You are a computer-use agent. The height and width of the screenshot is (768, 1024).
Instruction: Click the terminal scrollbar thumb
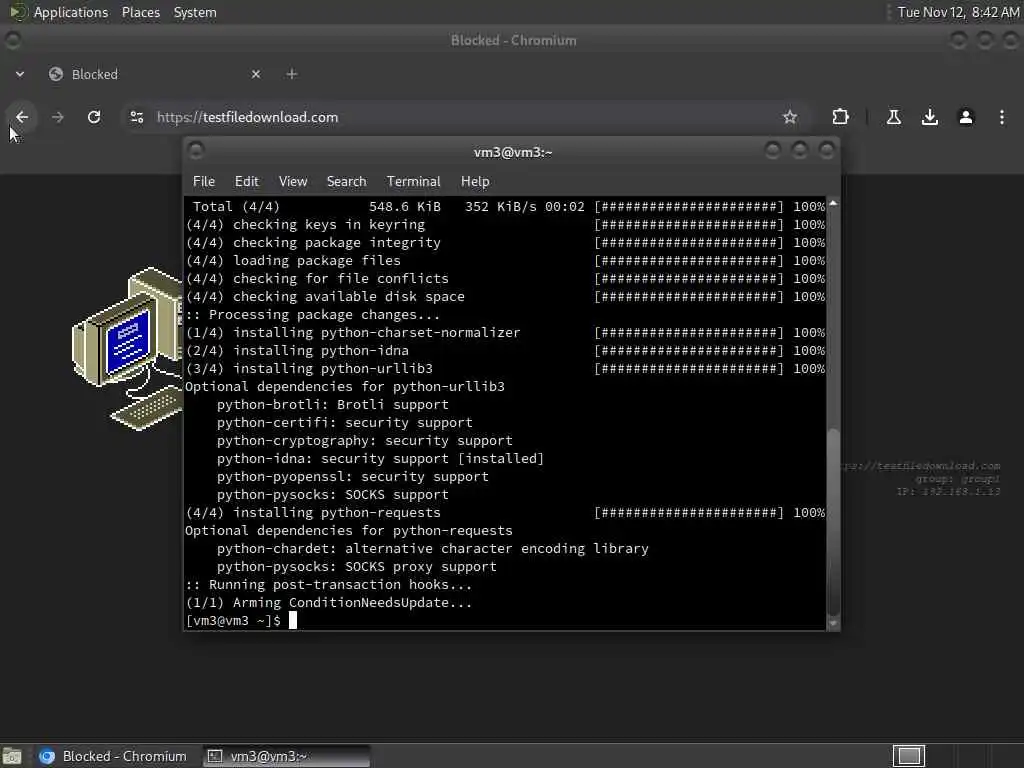[x=833, y=520]
